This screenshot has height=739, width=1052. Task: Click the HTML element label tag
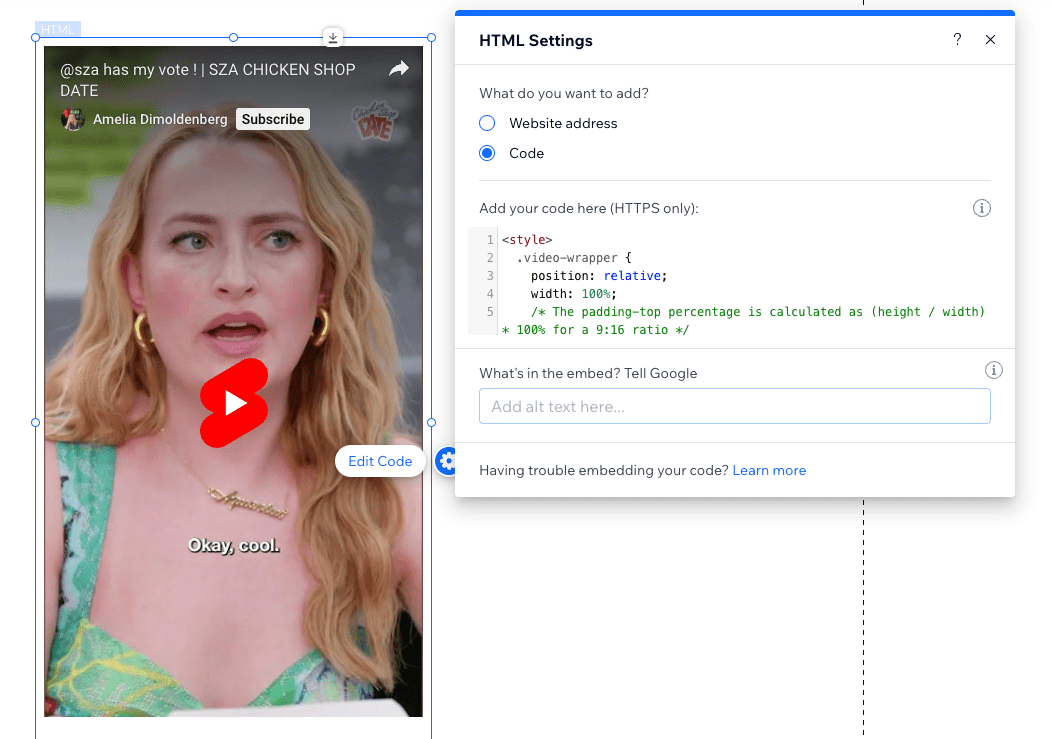click(58, 30)
